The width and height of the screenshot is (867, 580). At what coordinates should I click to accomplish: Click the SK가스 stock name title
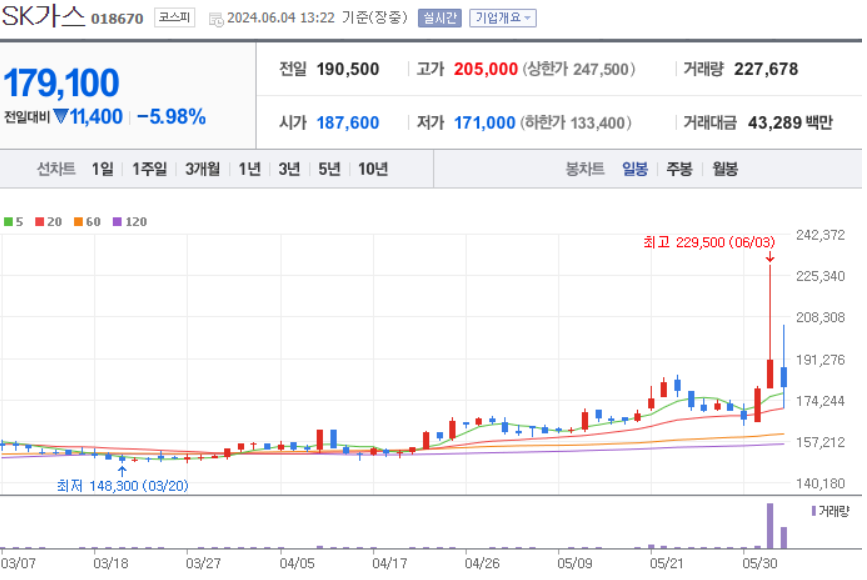[43, 17]
